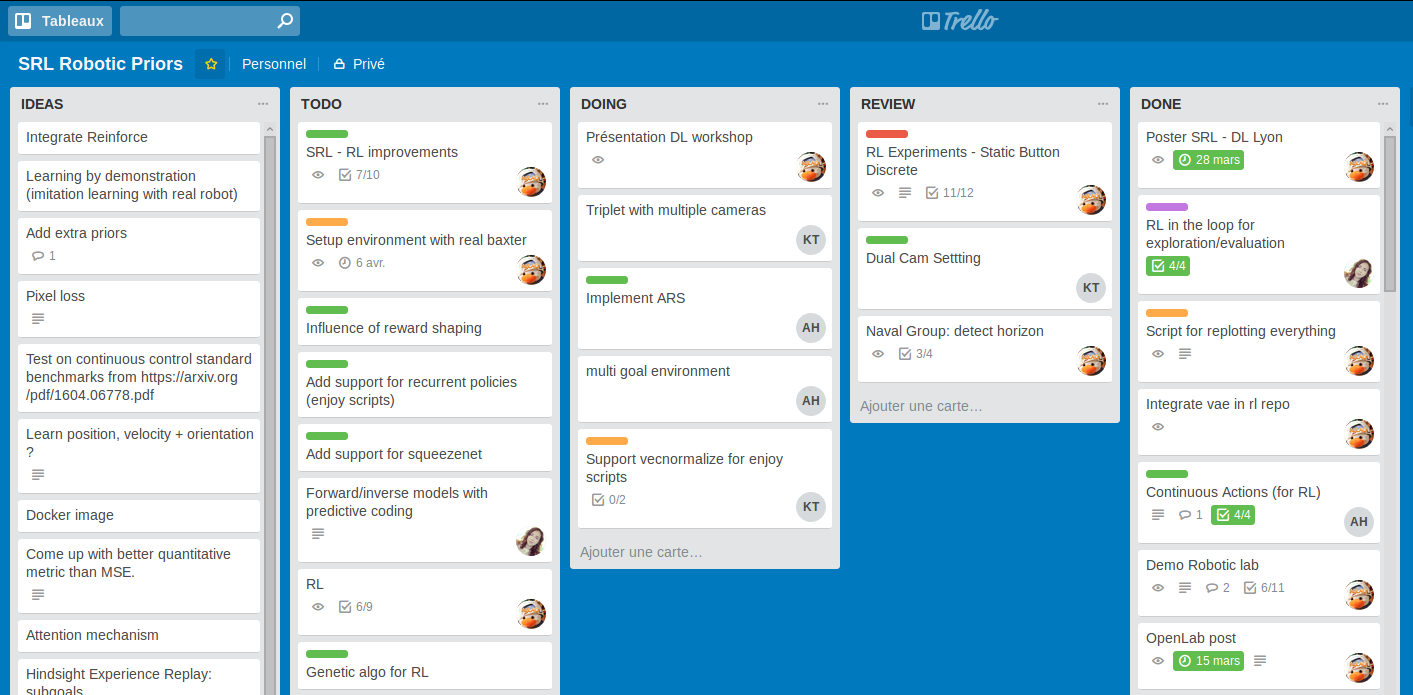Open the Learning by demonstration card
The width and height of the screenshot is (1413, 695).
pos(139,185)
